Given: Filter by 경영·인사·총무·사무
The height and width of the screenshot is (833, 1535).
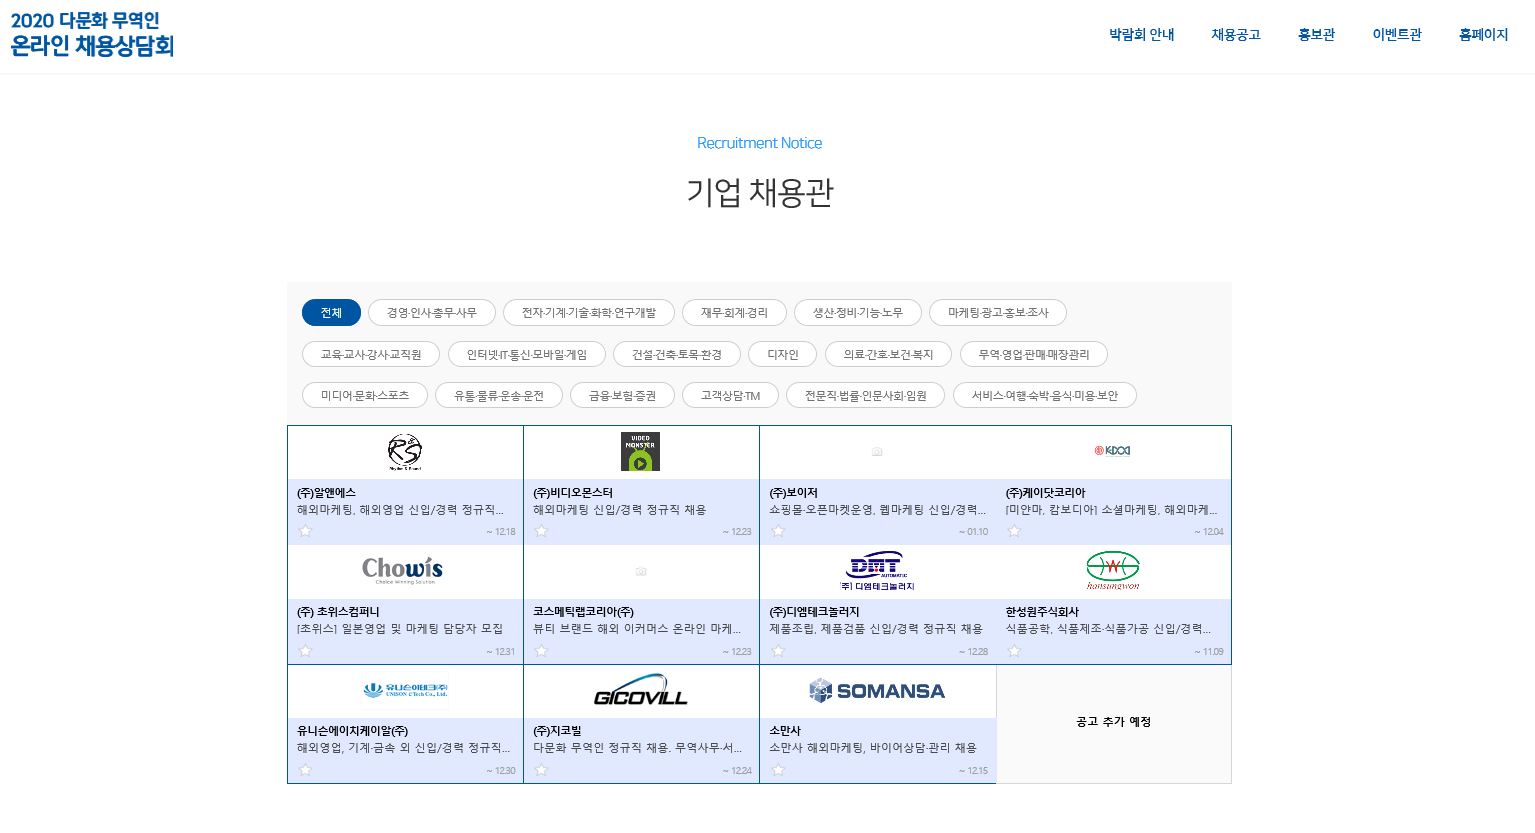Looking at the screenshot, I should (432, 313).
